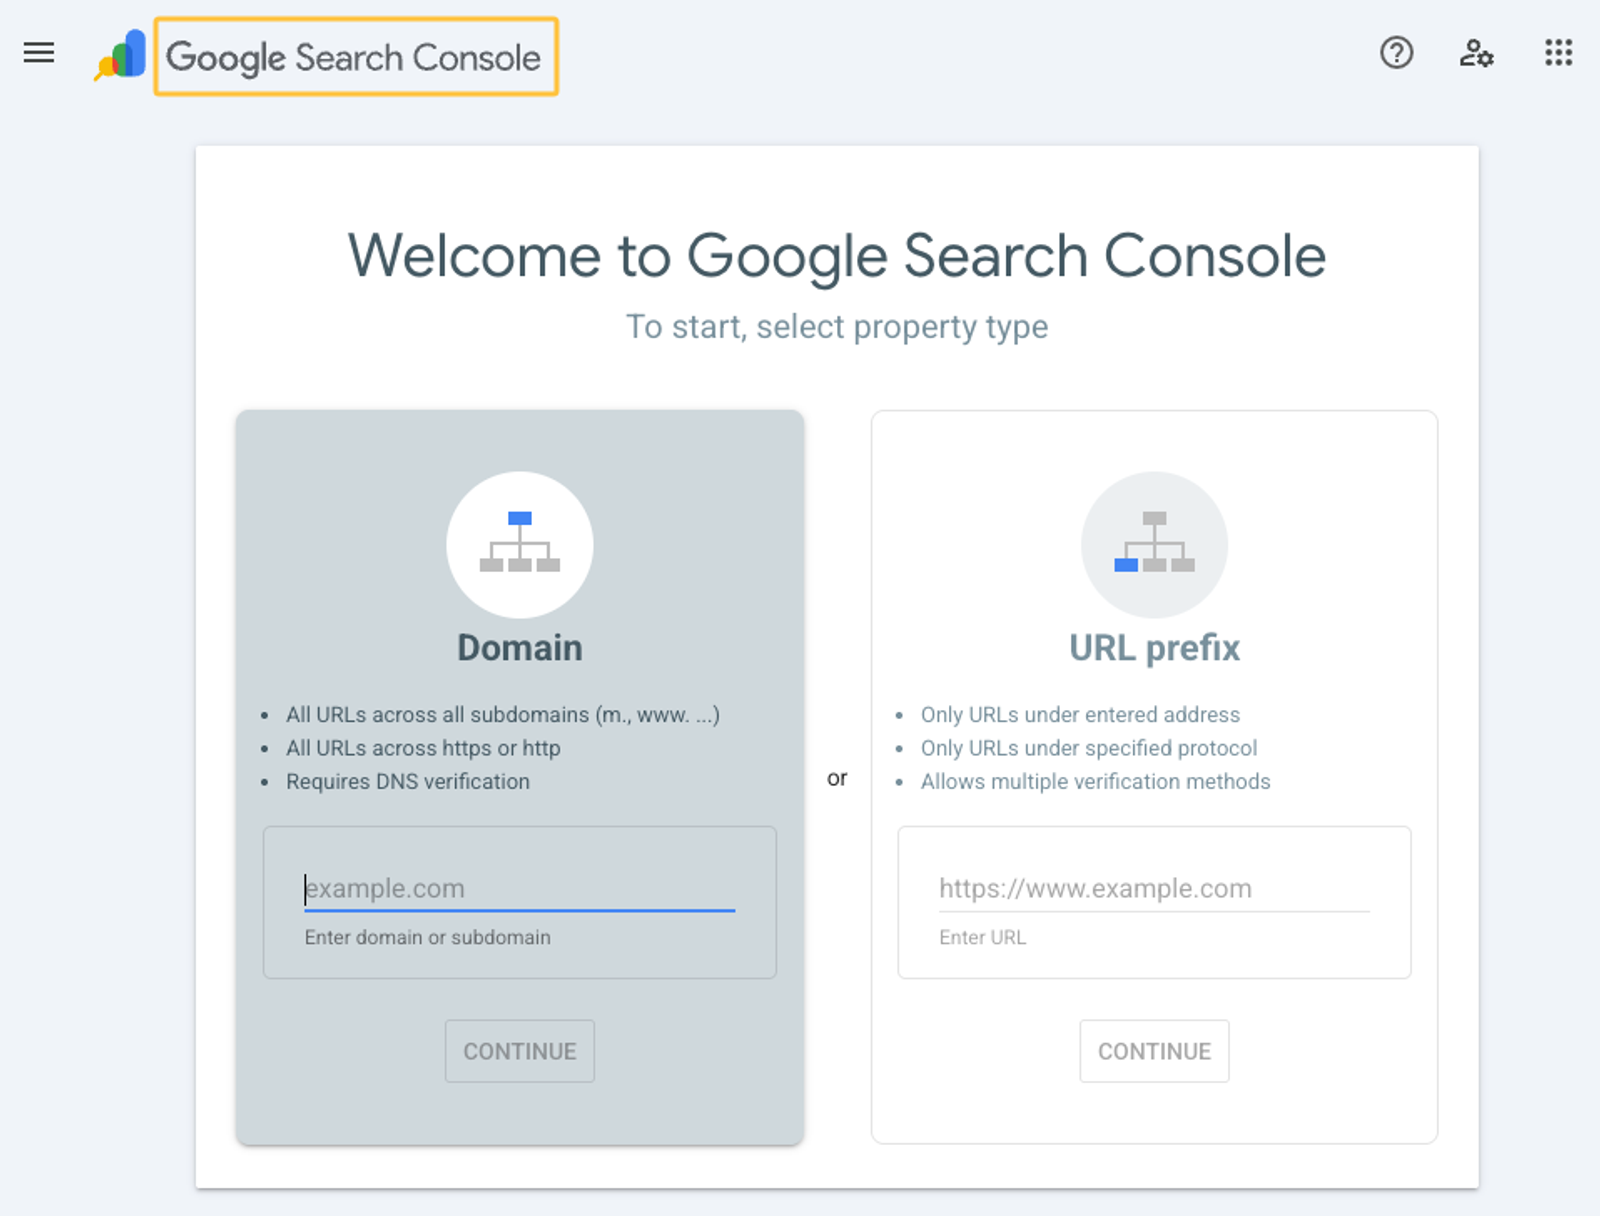
Task: Click CONTINUE under the Domain card
Action: coord(520,1051)
